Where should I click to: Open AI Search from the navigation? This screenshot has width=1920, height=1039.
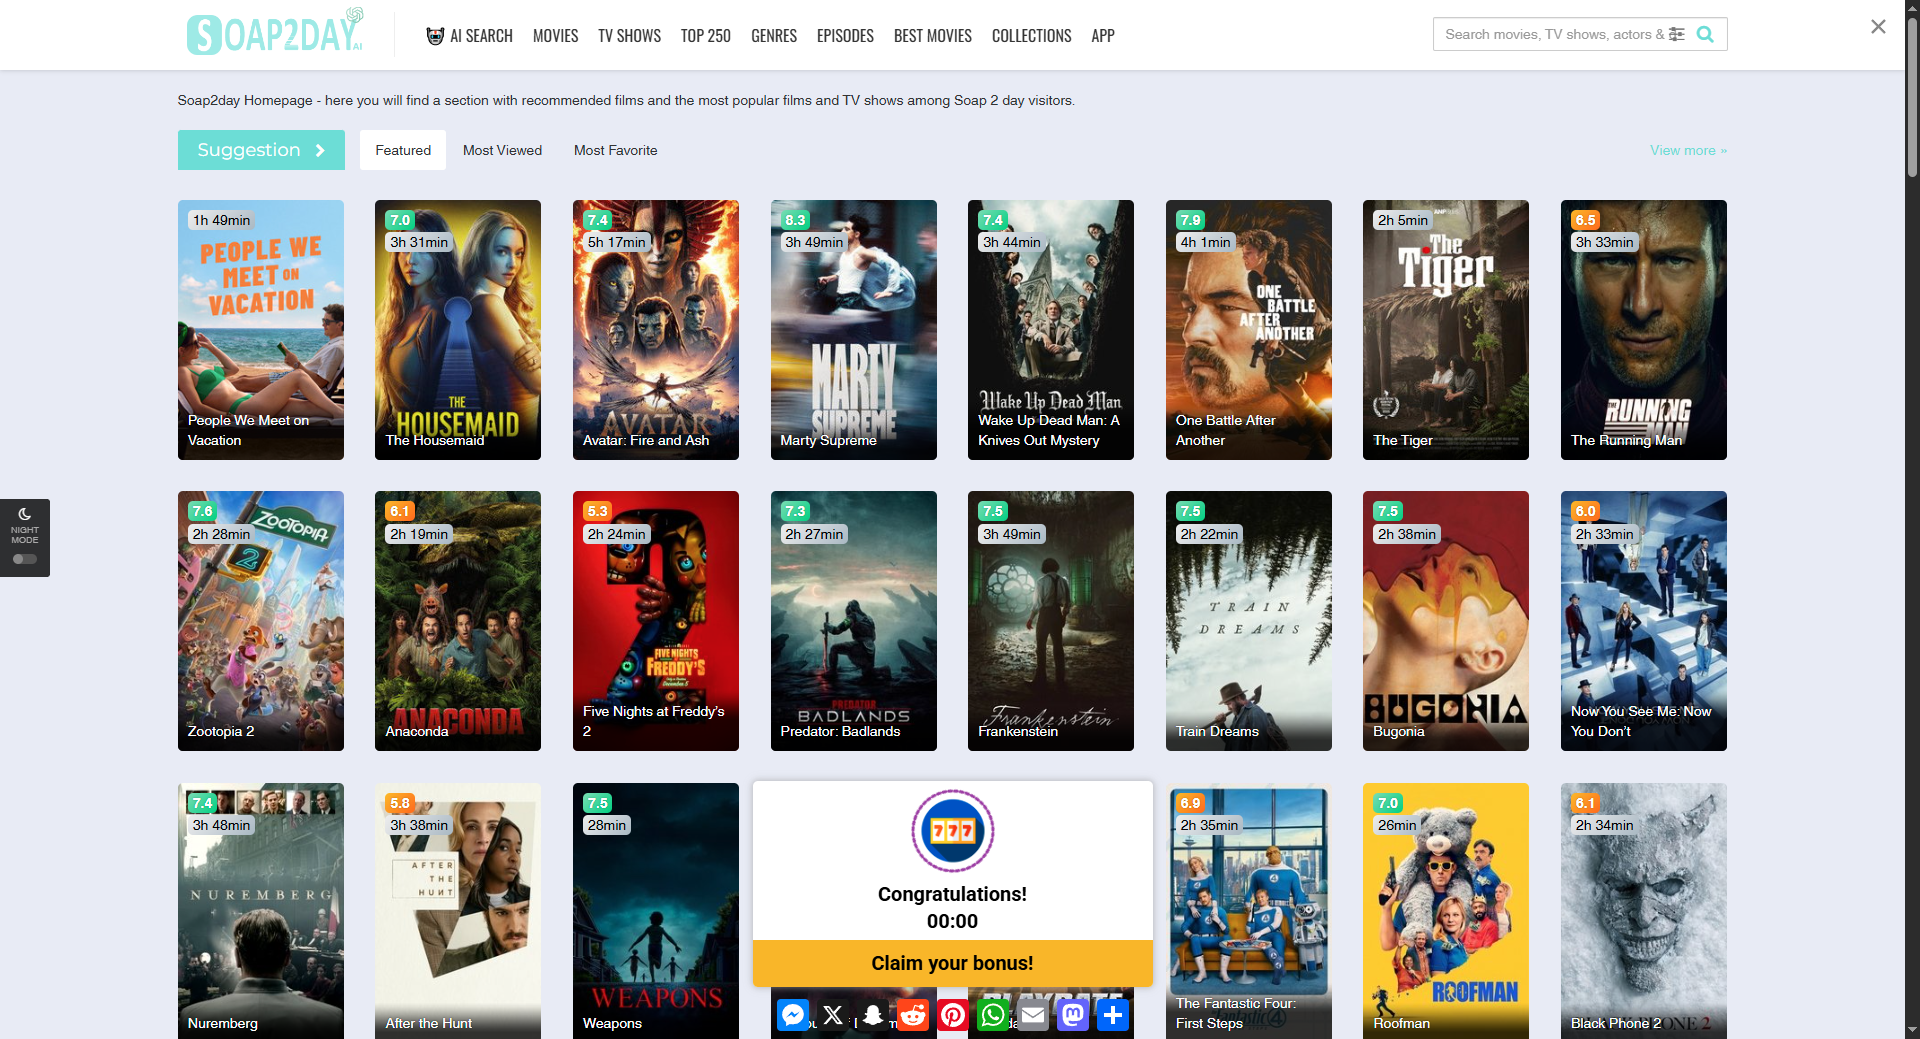click(x=469, y=36)
